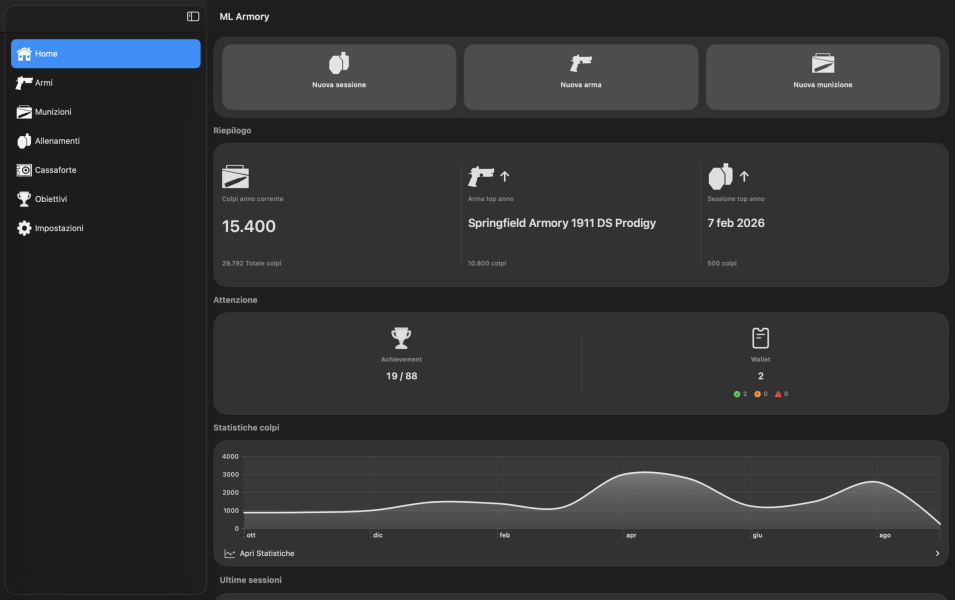Click the Wallet clipboard icon

tap(761, 337)
